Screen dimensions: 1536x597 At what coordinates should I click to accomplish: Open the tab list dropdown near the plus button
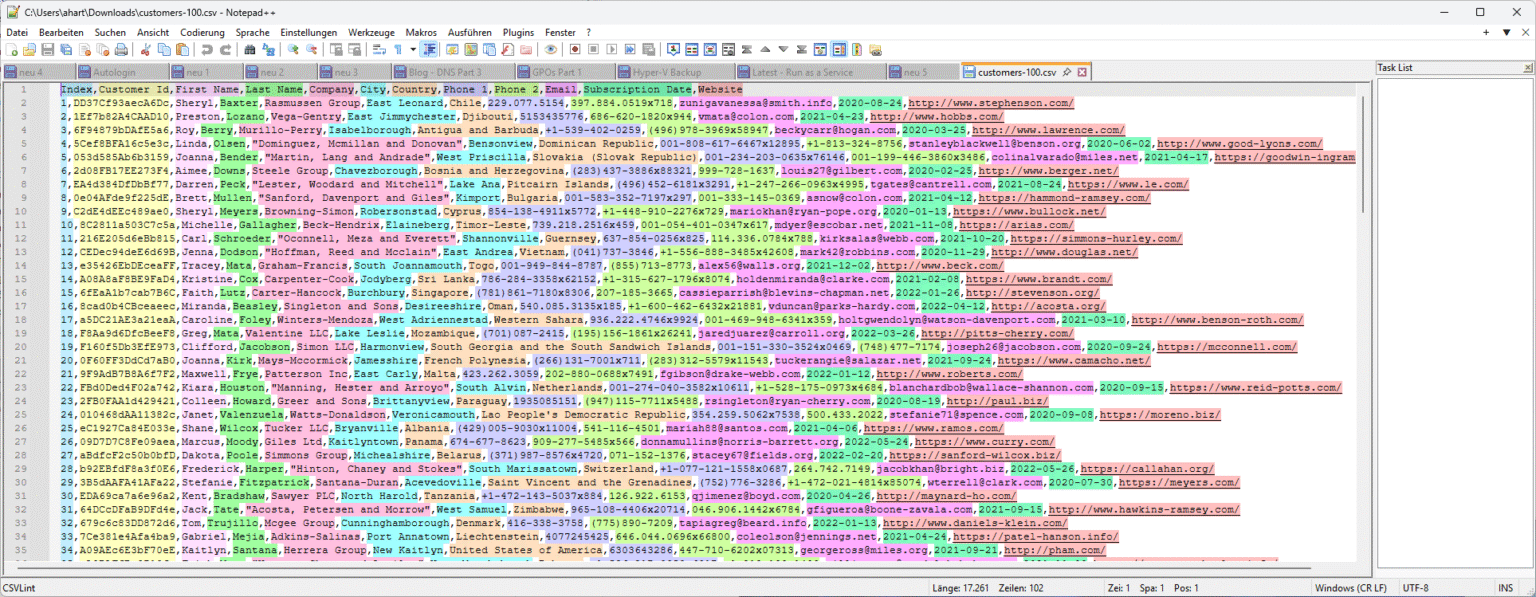(1505, 32)
